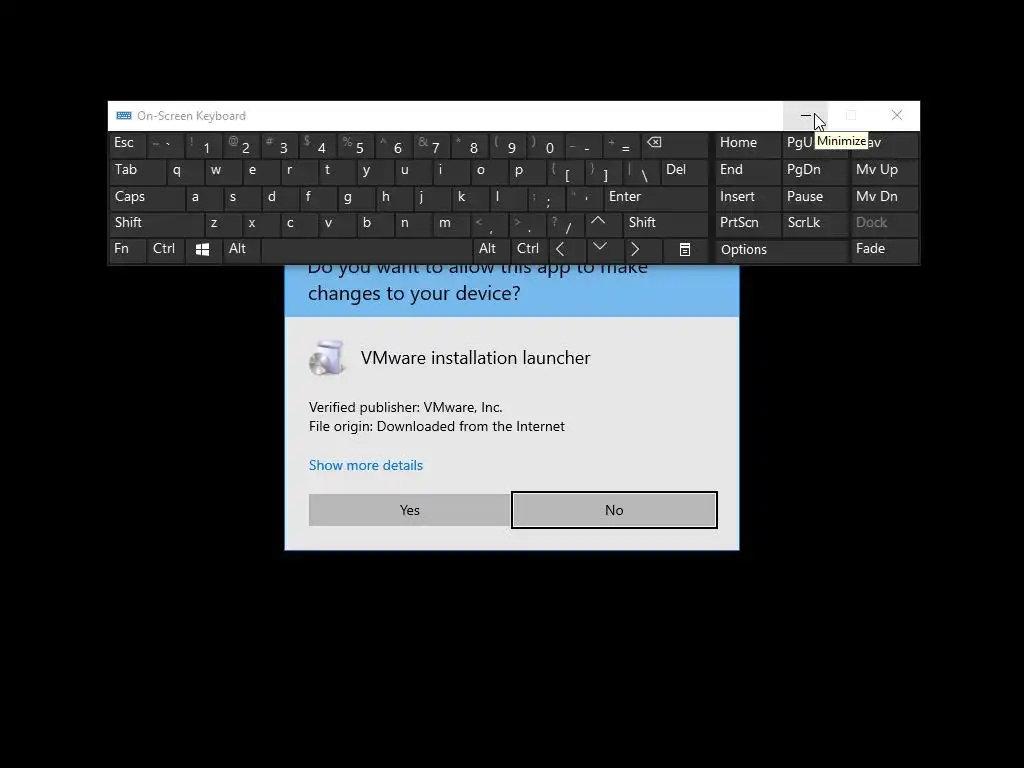The image size is (1024, 768).
Task: Click the Mv Dn key
Action: 885,198
